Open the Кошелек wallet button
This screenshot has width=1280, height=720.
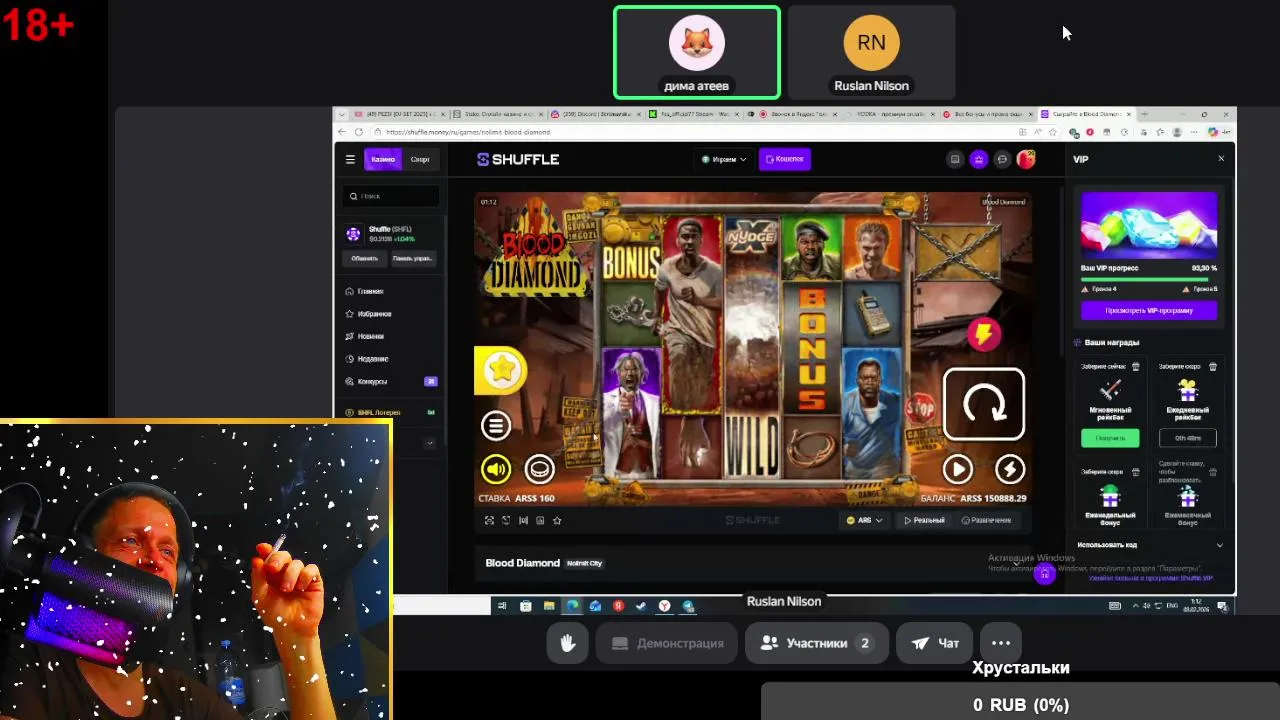785,159
